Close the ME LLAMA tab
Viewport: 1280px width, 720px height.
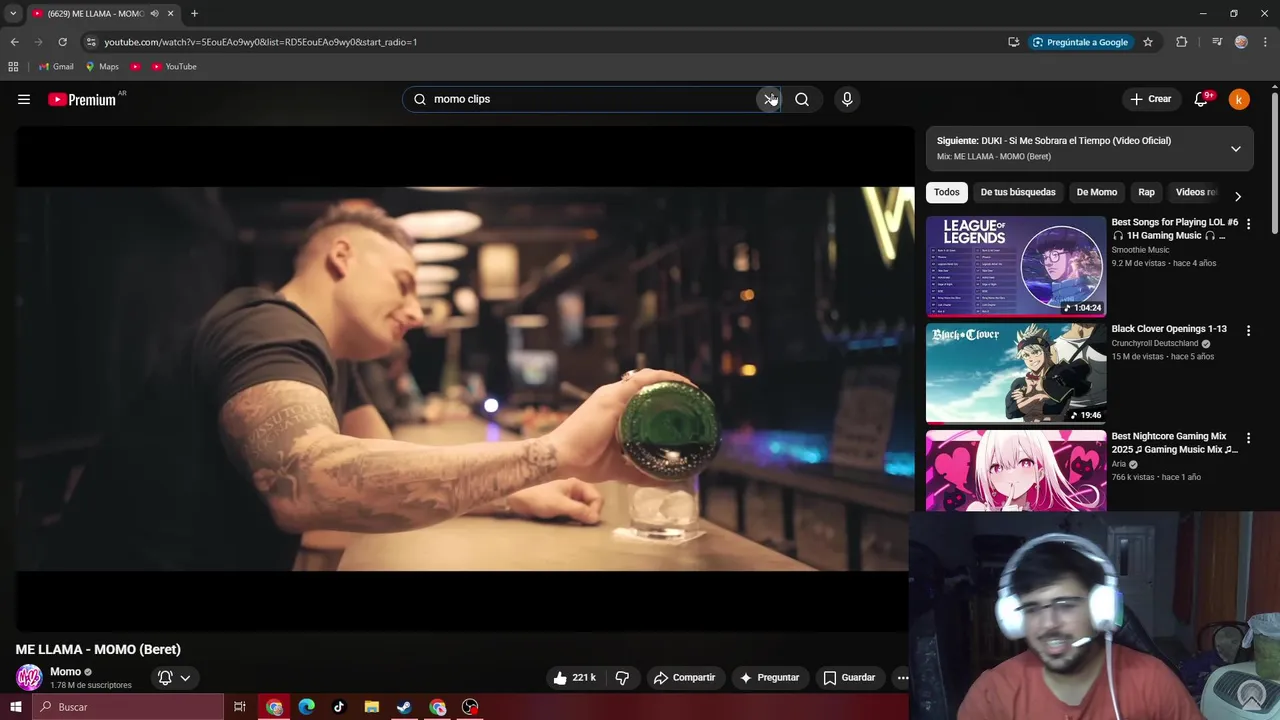170,13
